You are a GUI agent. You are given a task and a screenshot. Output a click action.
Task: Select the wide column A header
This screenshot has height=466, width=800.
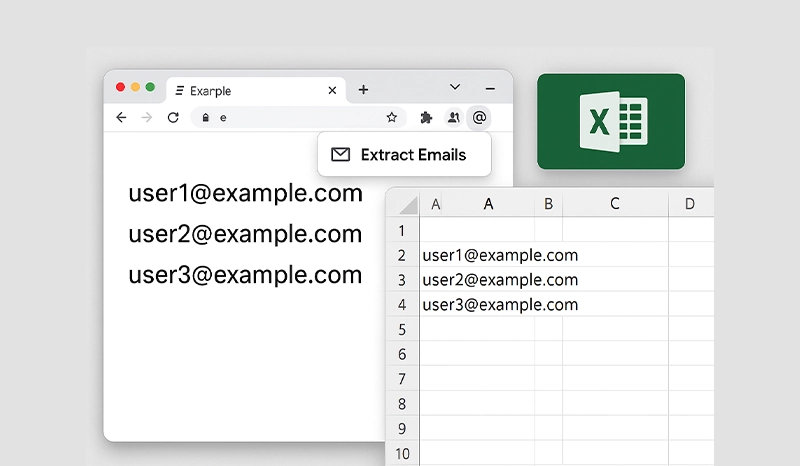click(488, 204)
